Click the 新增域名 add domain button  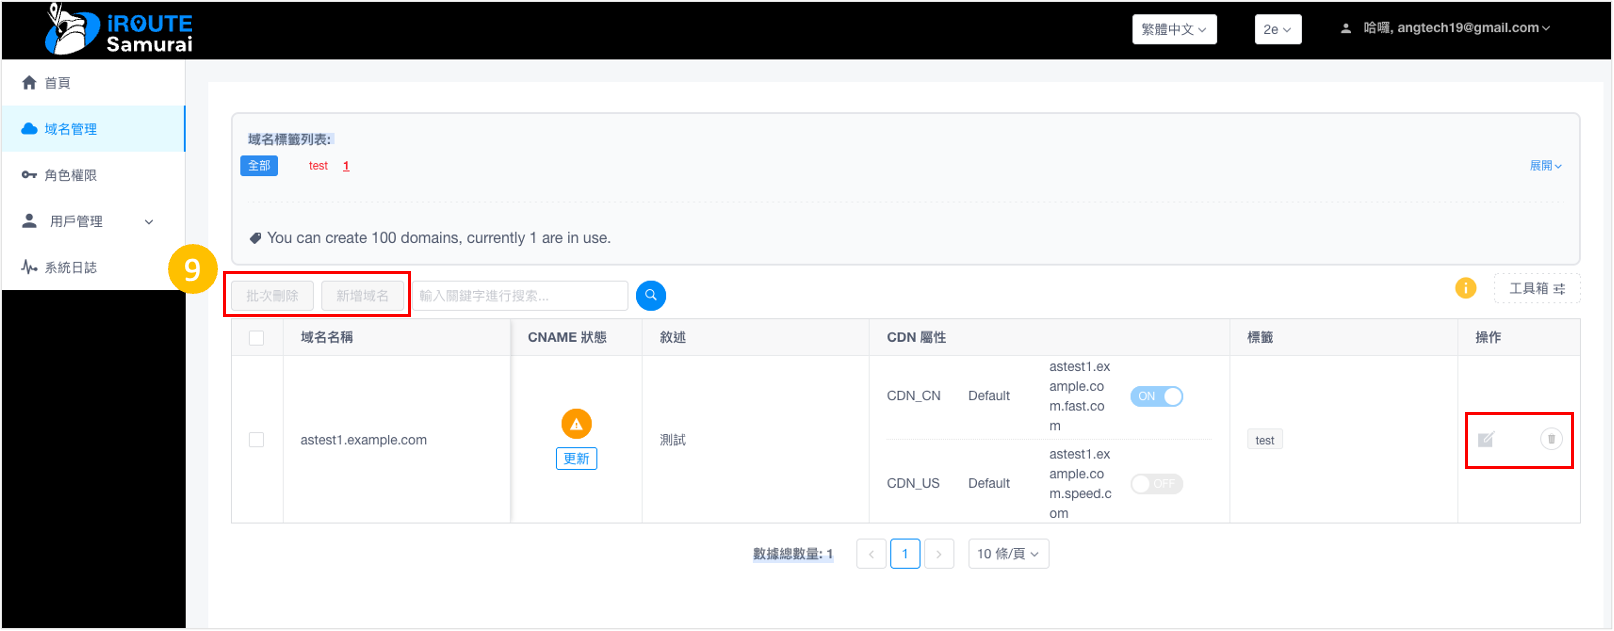point(362,296)
